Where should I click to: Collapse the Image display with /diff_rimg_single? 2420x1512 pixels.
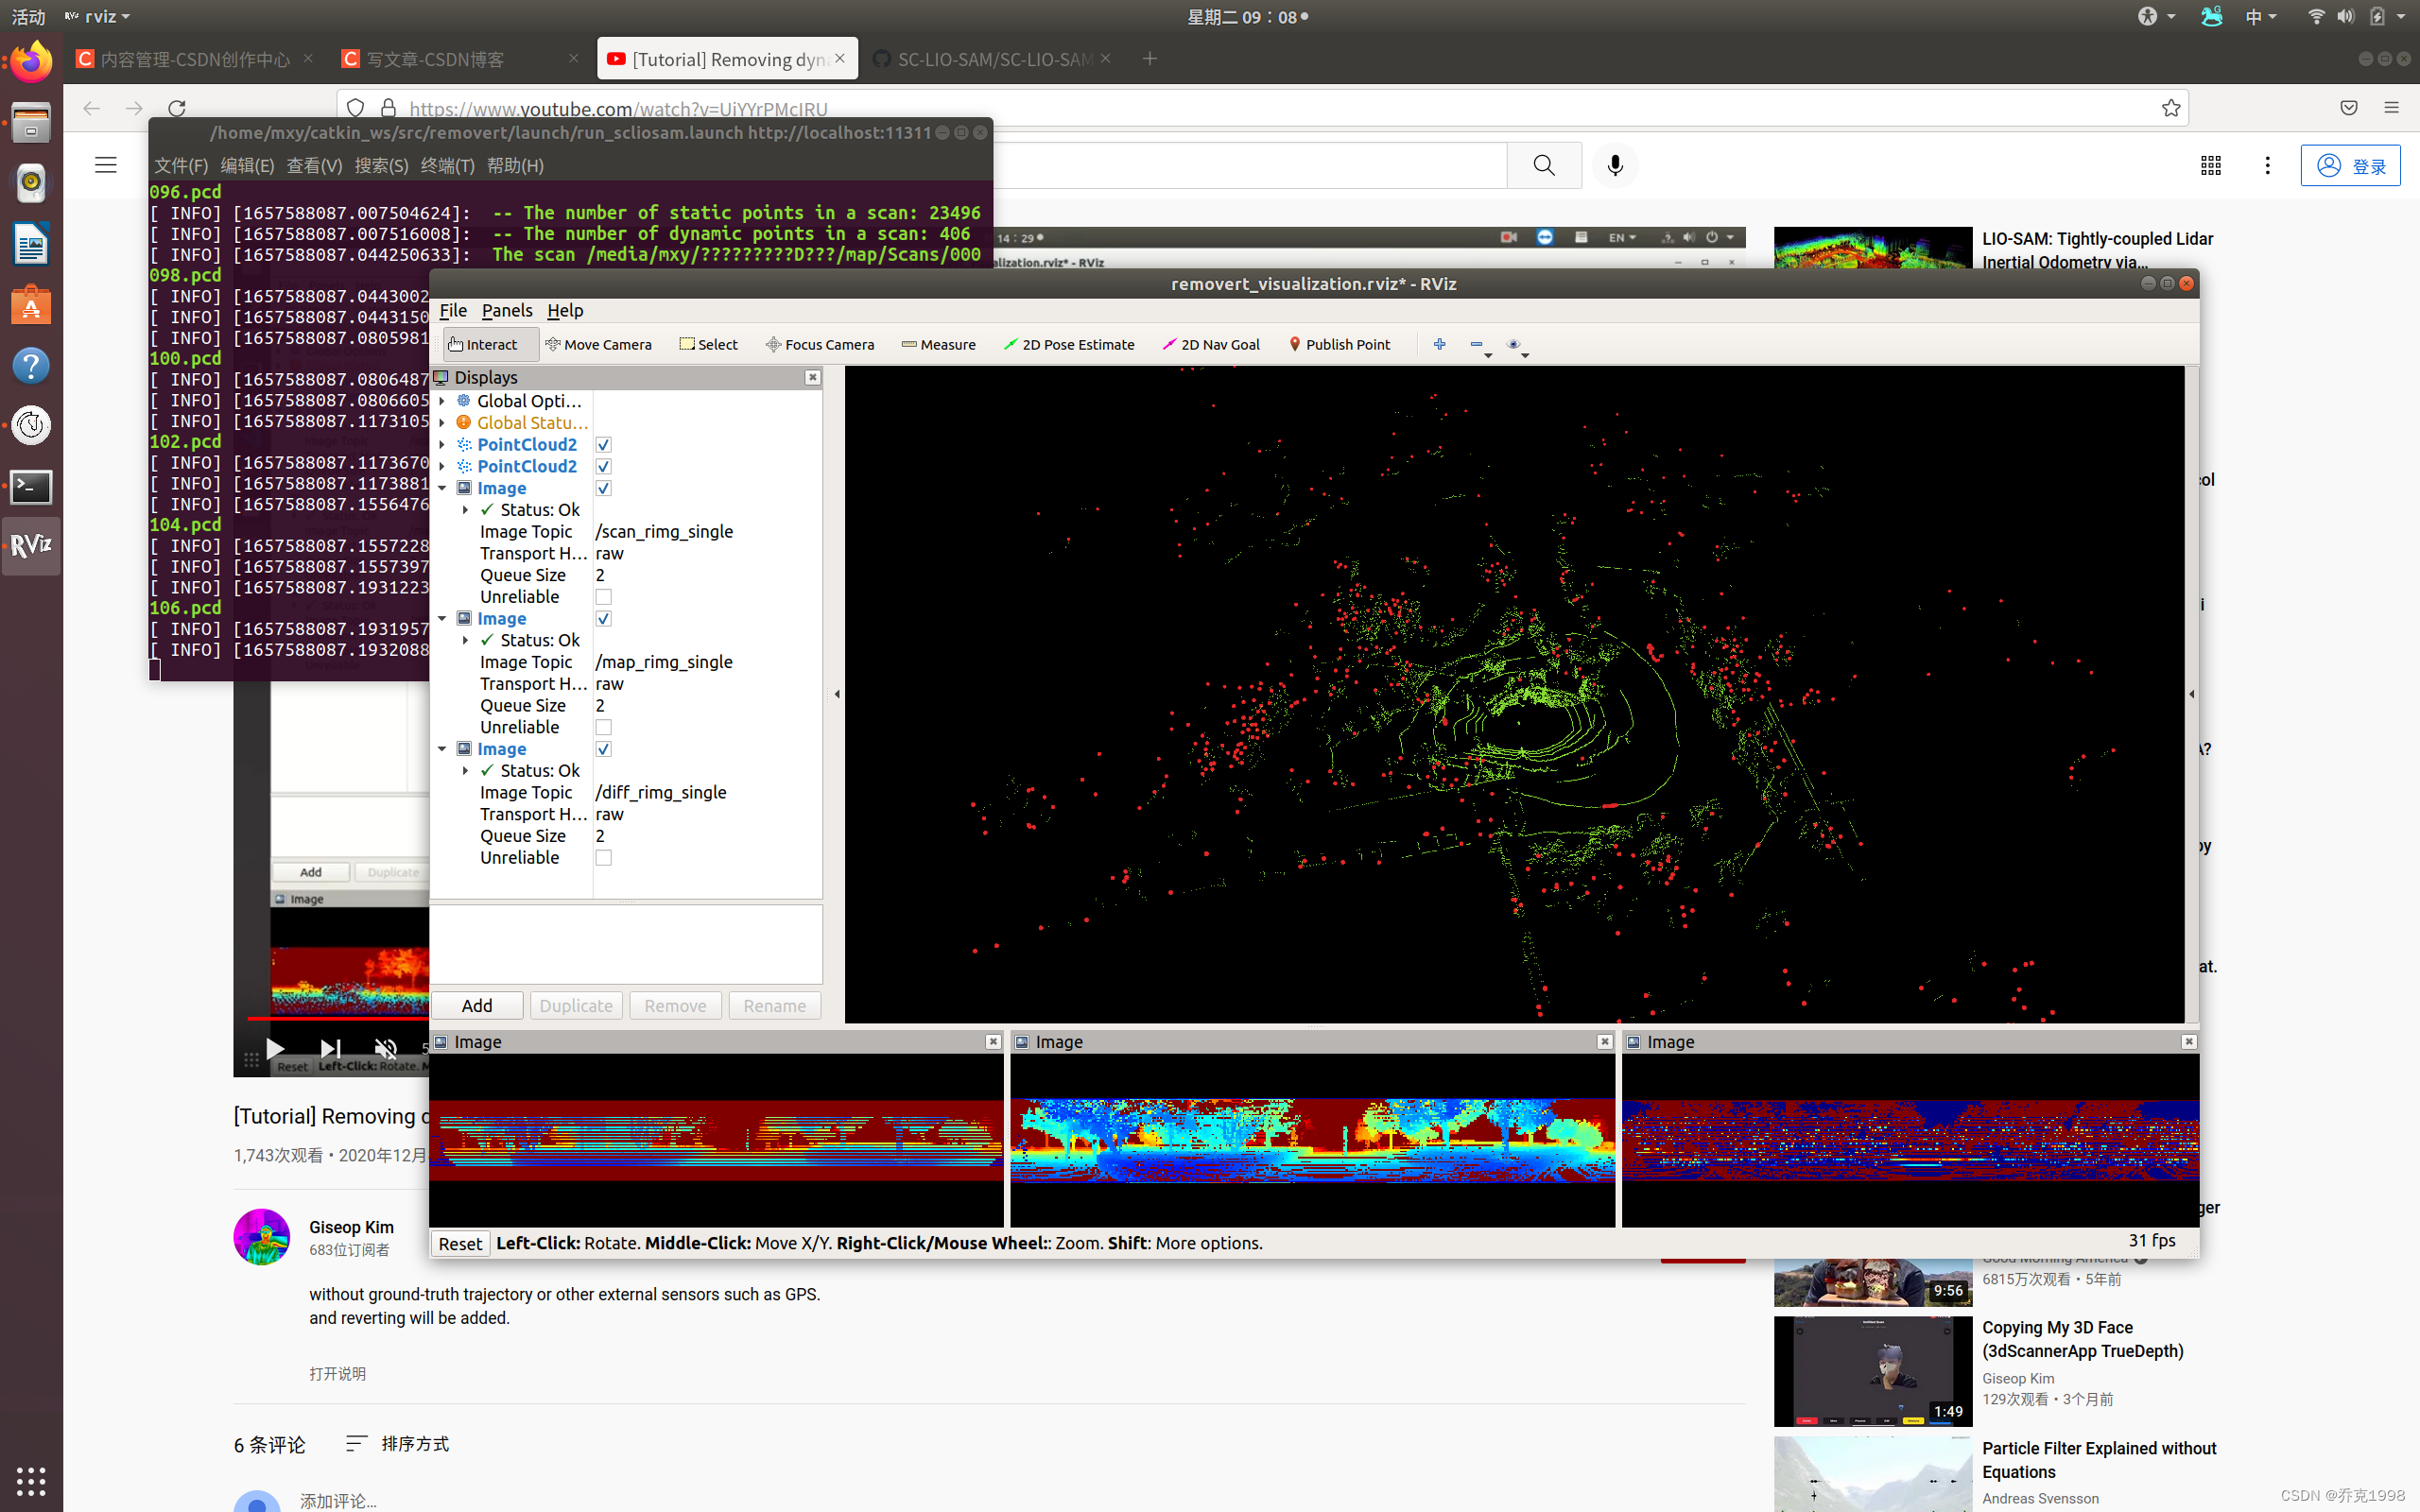click(x=442, y=749)
